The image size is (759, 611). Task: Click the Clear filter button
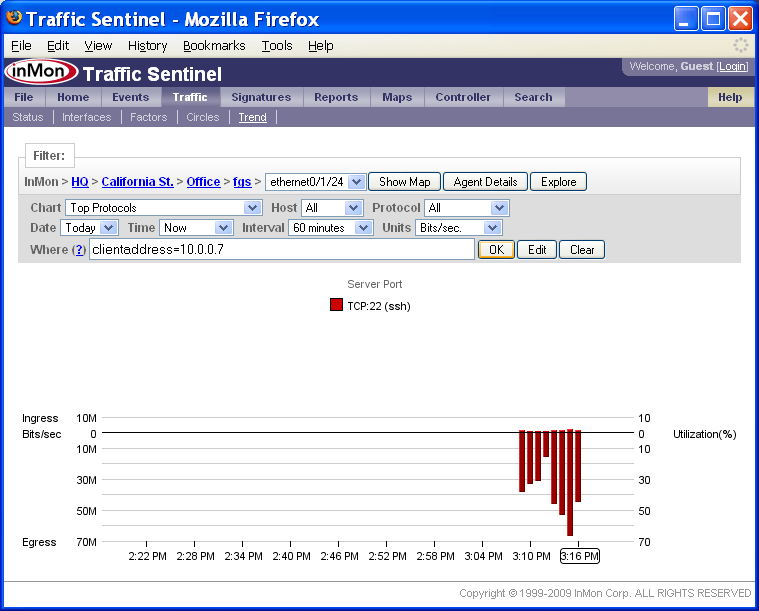582,250
